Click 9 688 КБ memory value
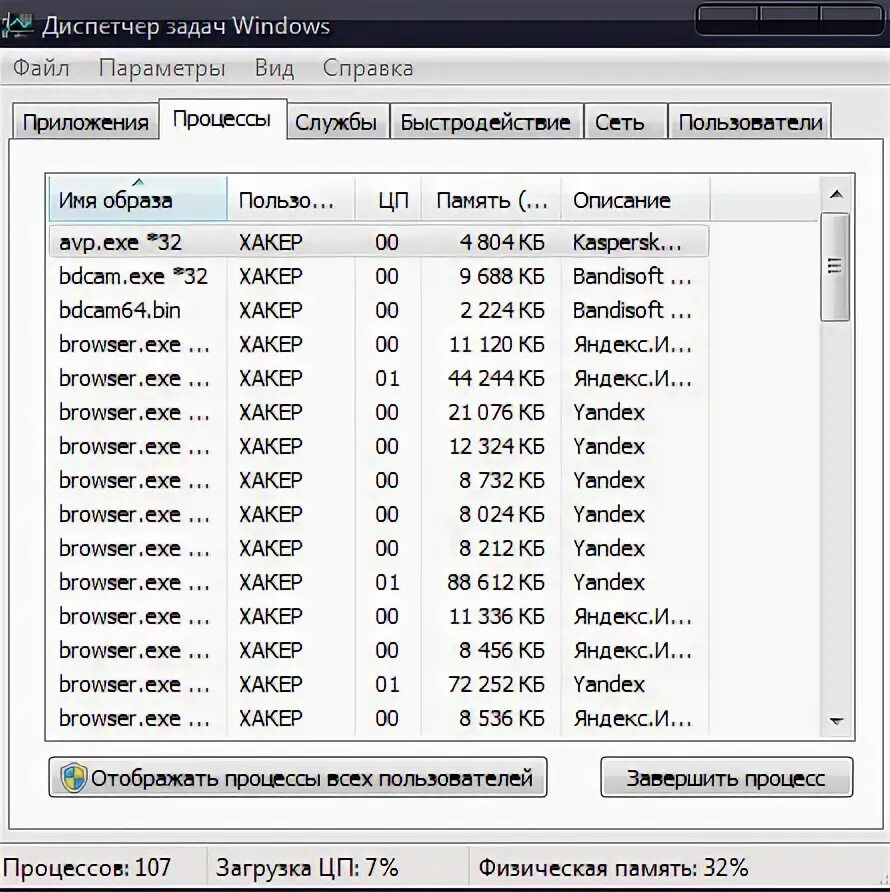Image resolution: width=890 pixels, height=892 pixels. click(x=501, y=276)
